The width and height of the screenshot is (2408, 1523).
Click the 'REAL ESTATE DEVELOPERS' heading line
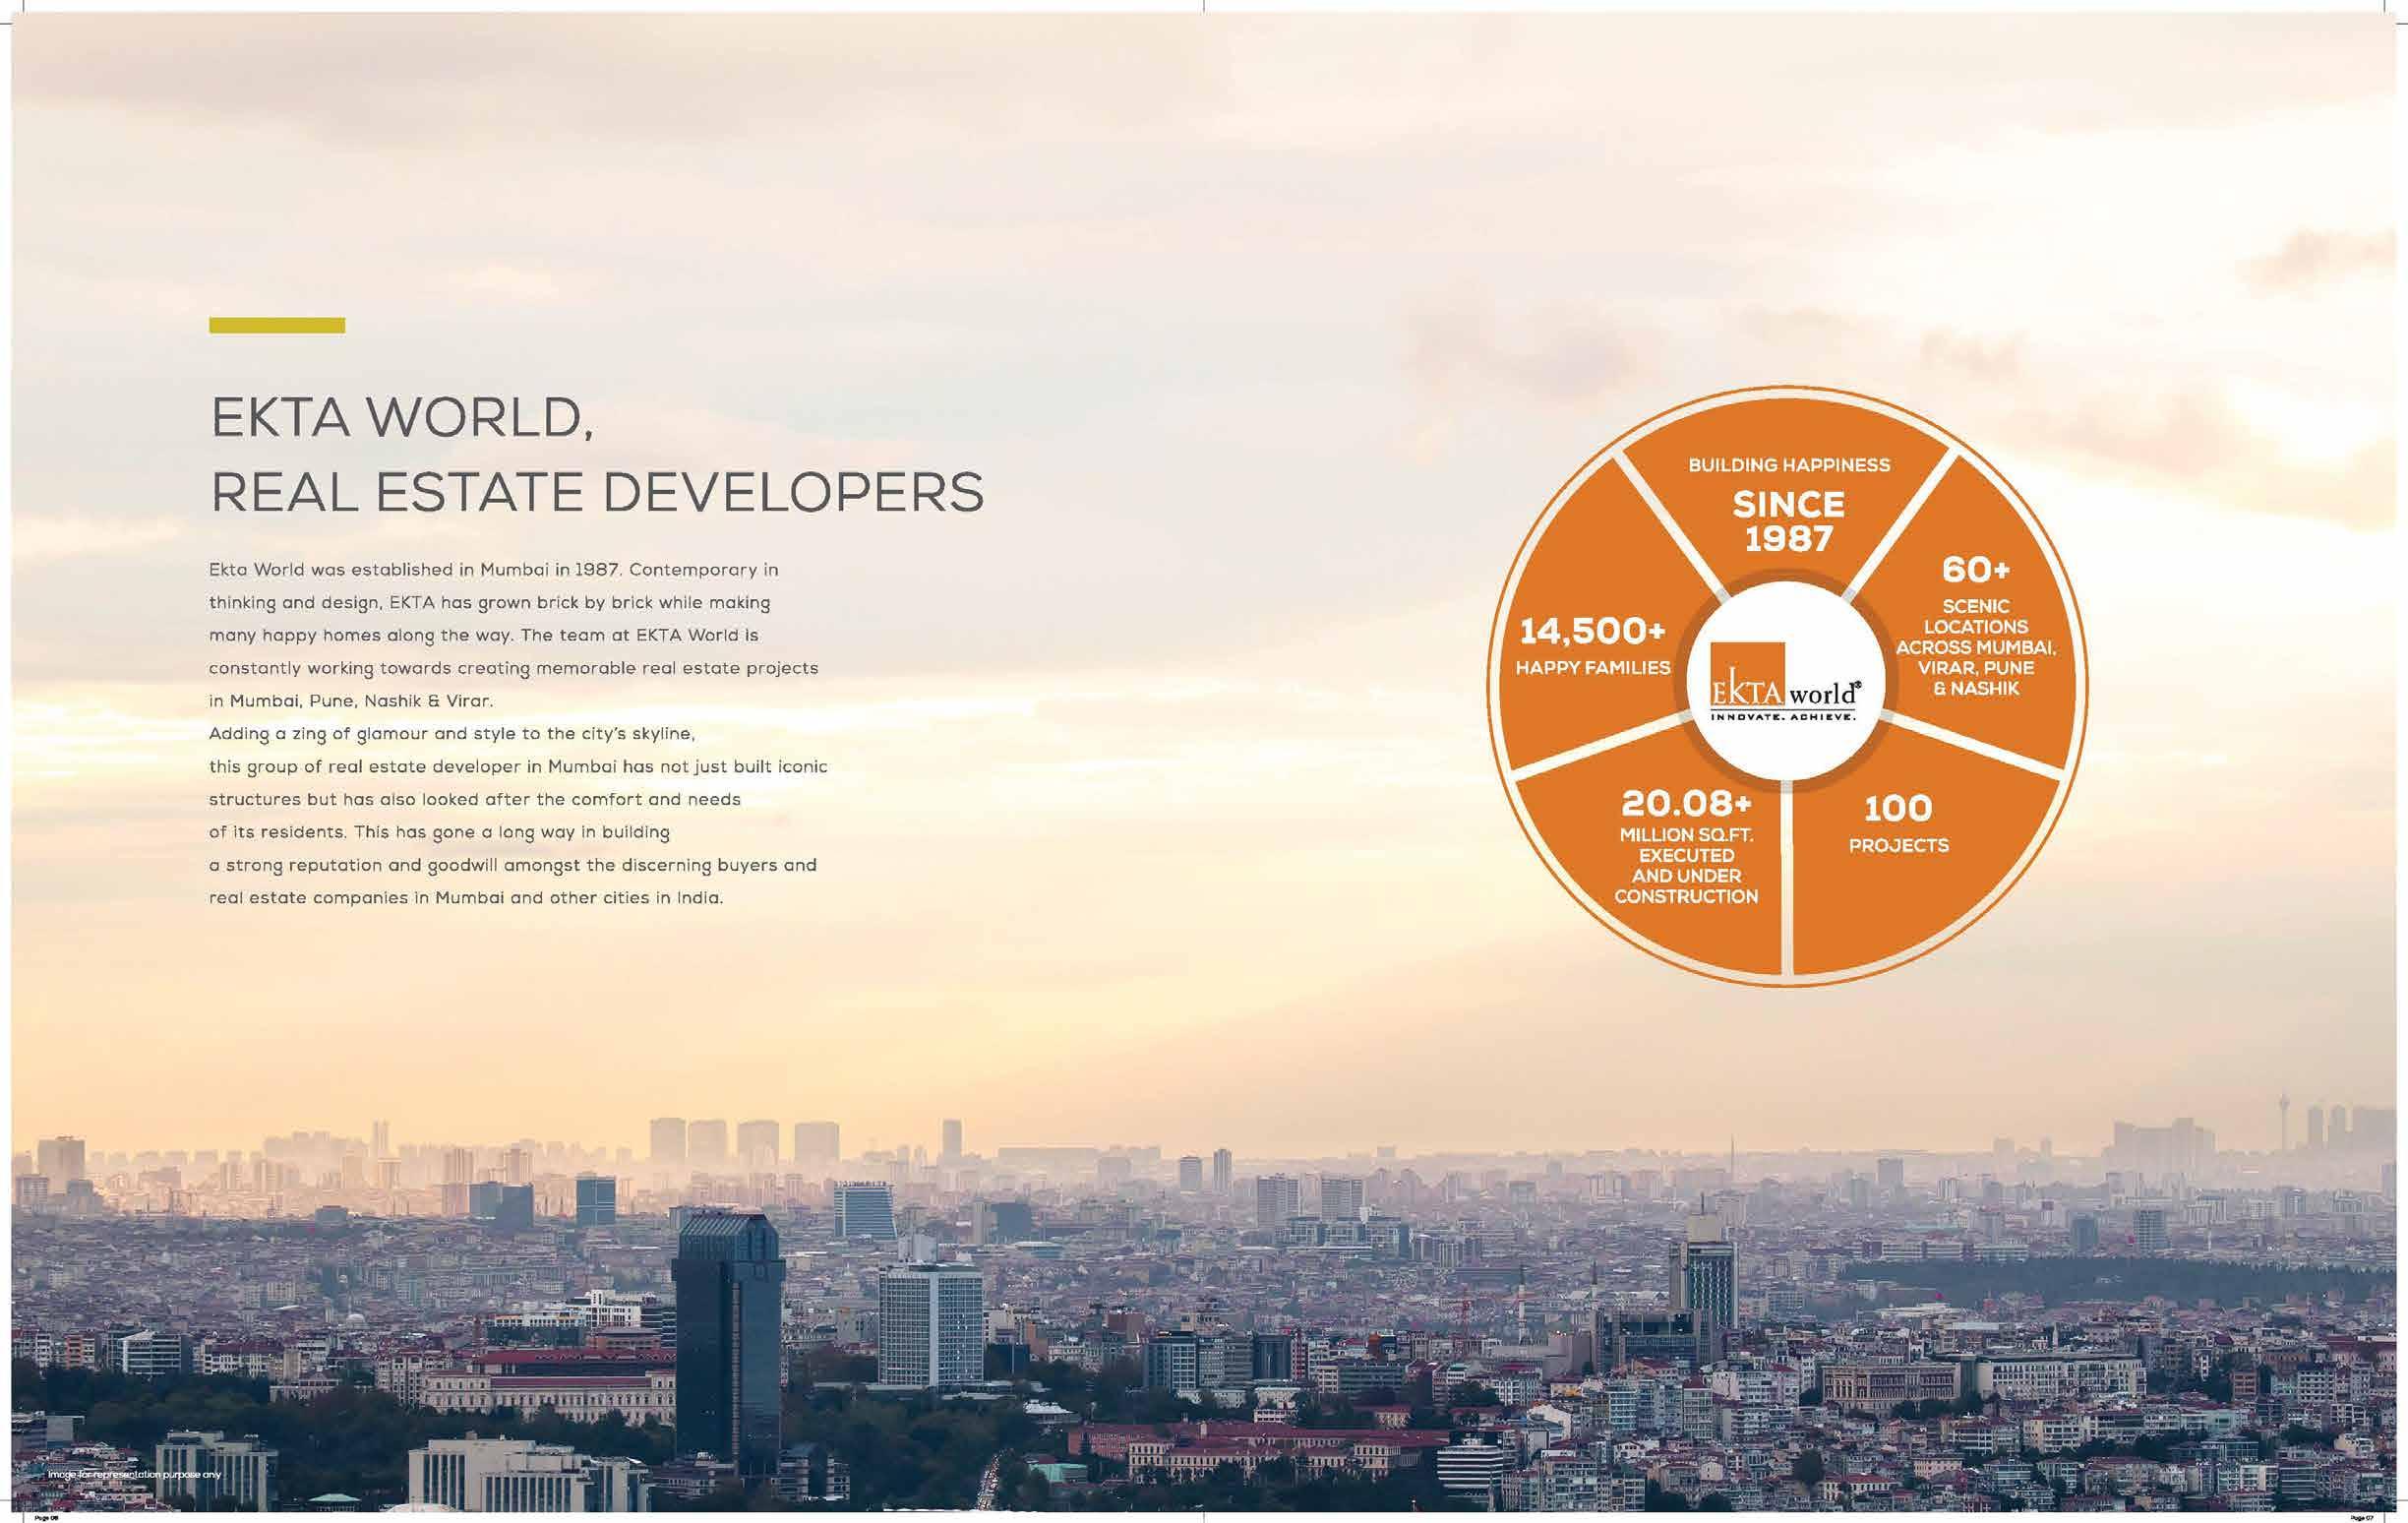597,493
